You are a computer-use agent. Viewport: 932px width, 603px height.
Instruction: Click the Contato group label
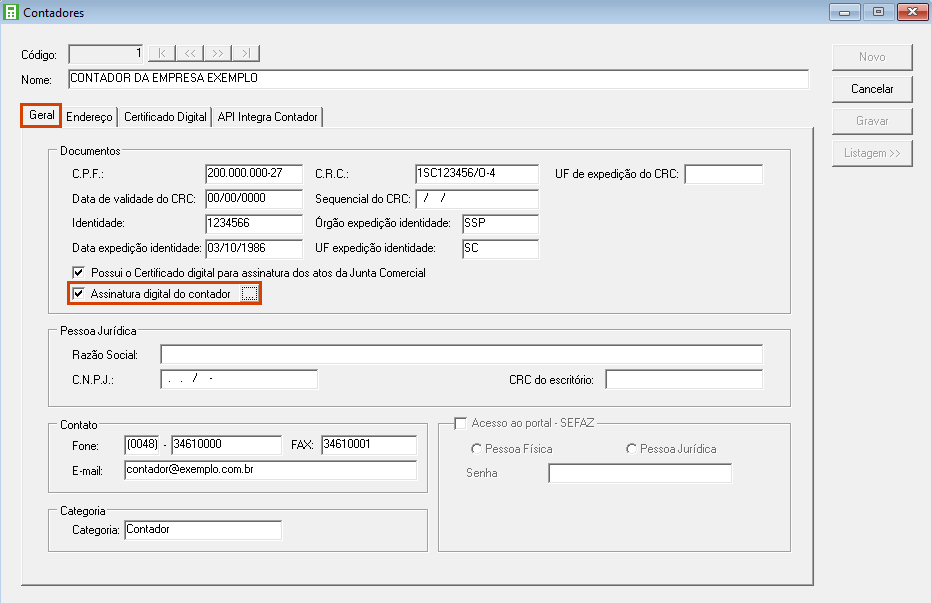[78, 425]
